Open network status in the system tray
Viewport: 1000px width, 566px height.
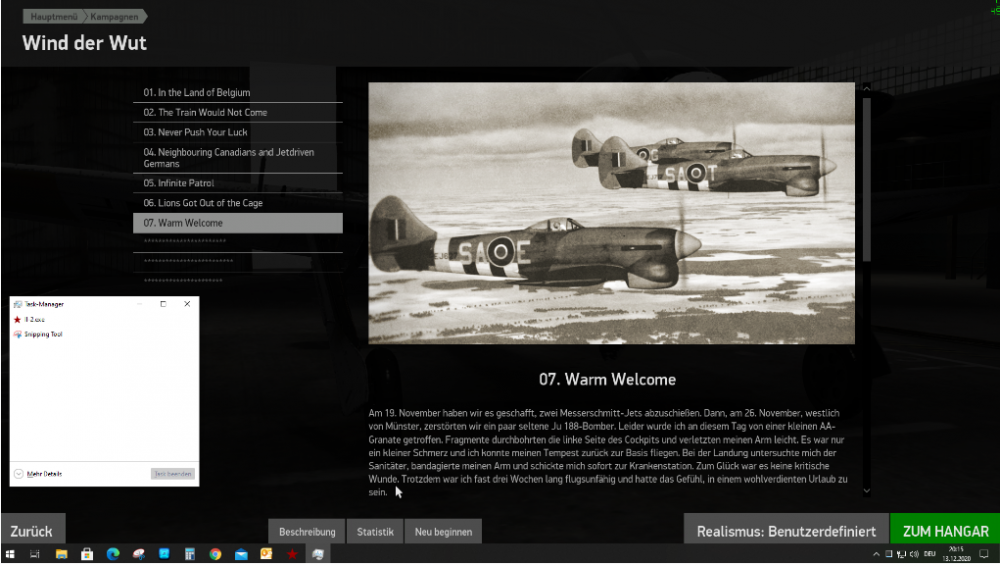pyautogui.click(x=901, y=554)
